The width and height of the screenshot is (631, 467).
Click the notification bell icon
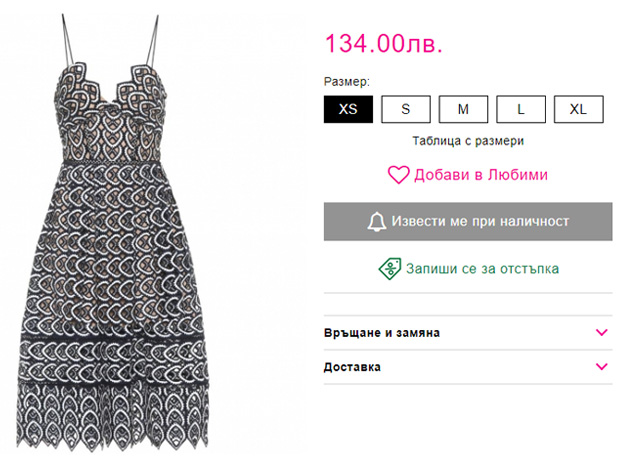pyautogui.click(x=377, y=221)
